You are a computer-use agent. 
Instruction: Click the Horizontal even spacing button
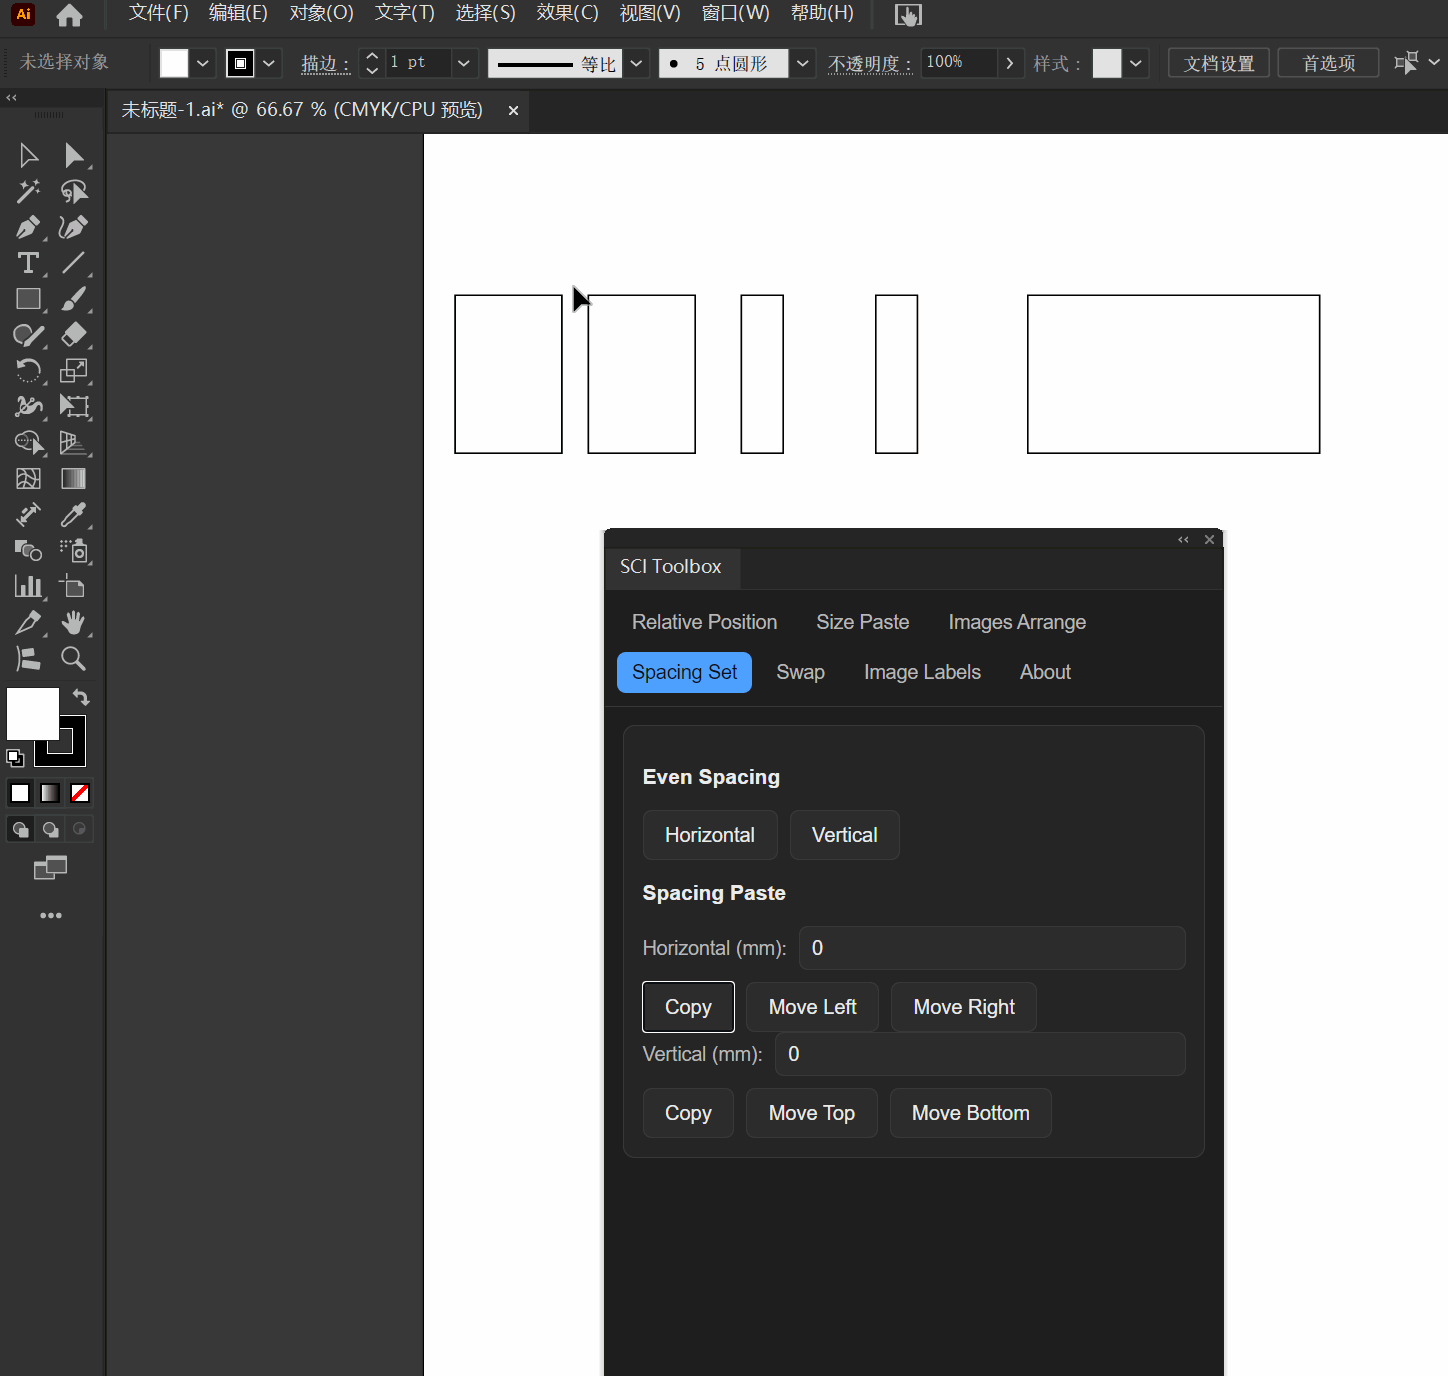tap(710, 835)
